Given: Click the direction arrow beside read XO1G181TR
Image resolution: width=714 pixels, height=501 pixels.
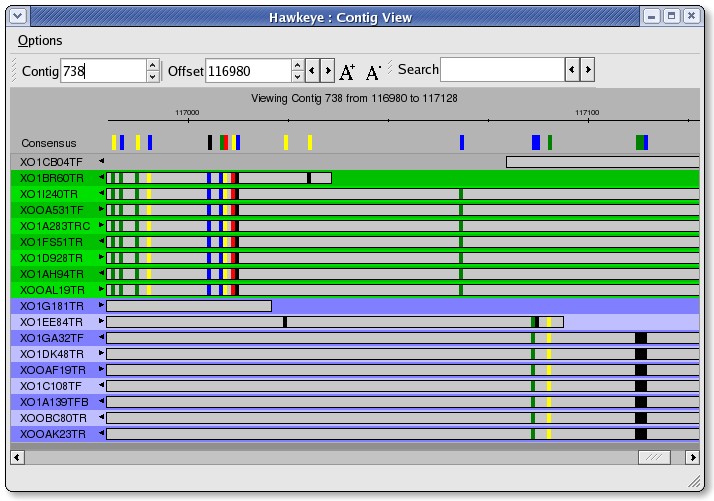Looking at the screenshot, I should click(x=101, y=306).
